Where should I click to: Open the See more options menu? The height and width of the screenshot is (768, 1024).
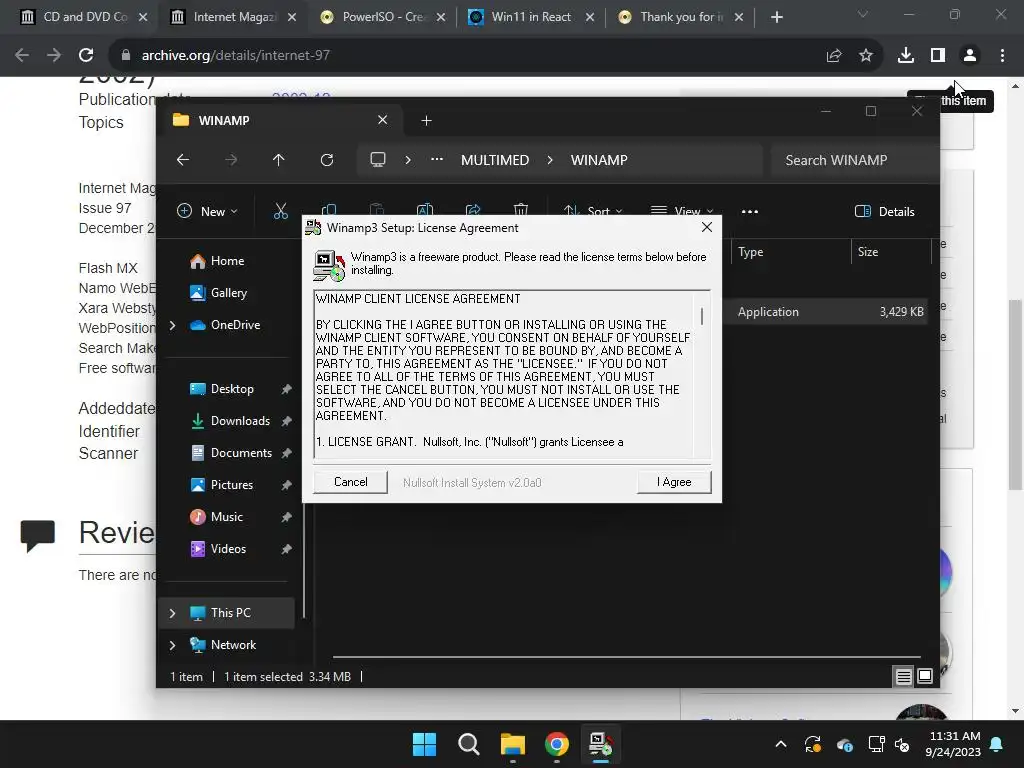(750, 212)
